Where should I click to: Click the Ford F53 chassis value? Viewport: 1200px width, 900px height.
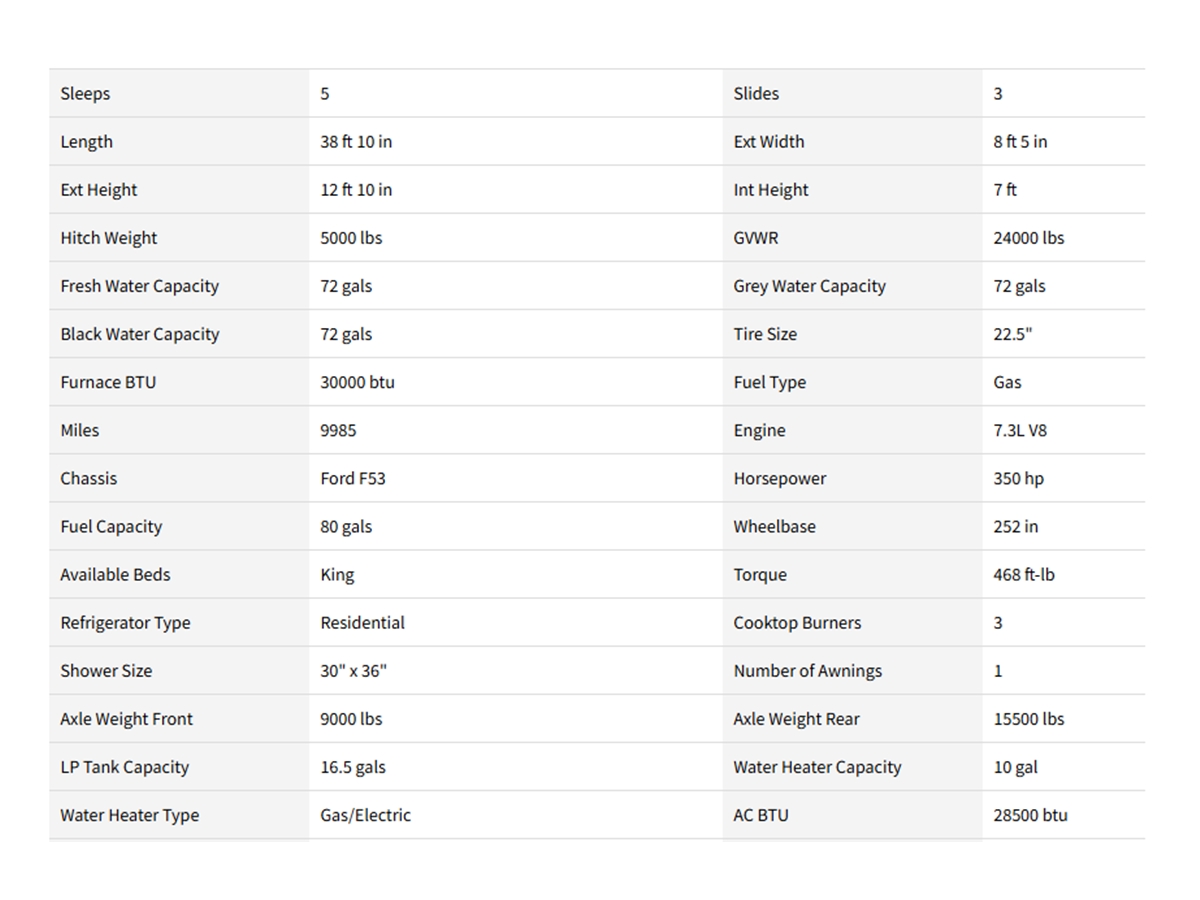(x=352, y=478)
